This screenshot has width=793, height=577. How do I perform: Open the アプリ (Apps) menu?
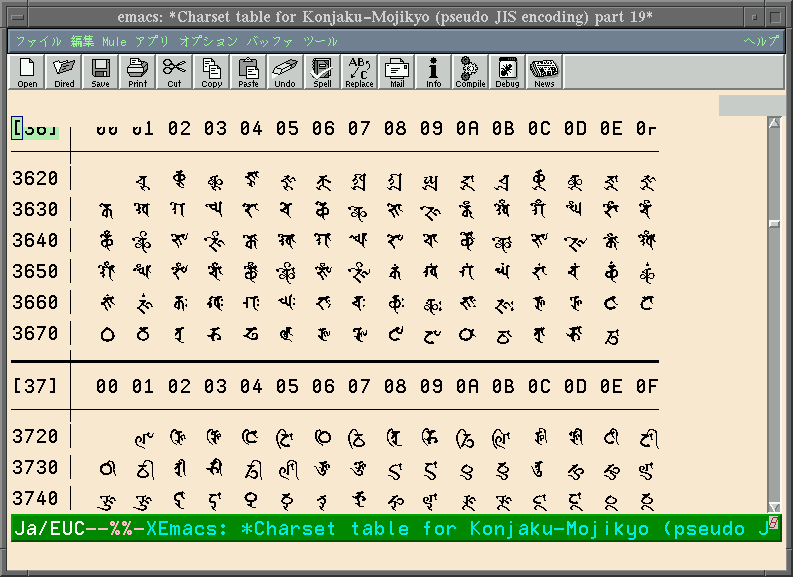pos(152,41)
